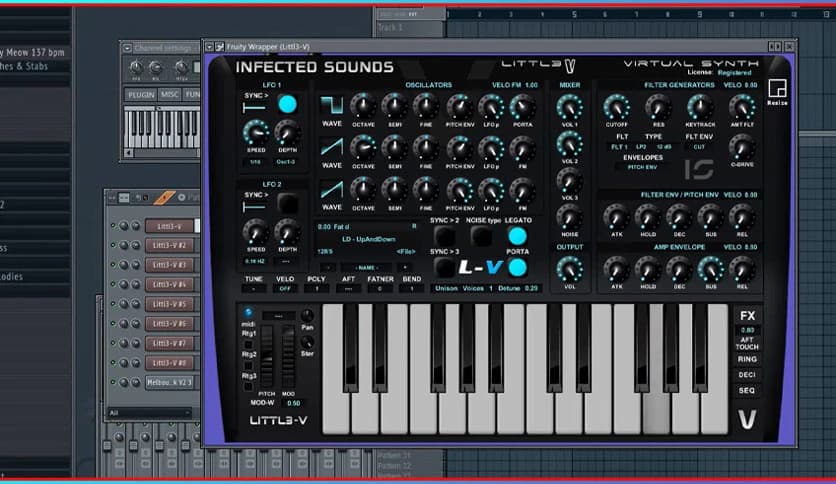Click the RING effect button
836x484 pixels.
(747, 359)
